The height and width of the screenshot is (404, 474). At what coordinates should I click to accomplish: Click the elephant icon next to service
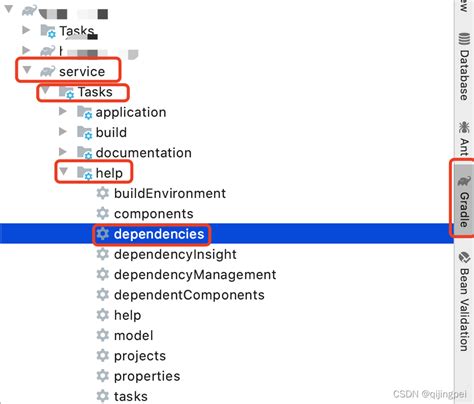point(48,71)
